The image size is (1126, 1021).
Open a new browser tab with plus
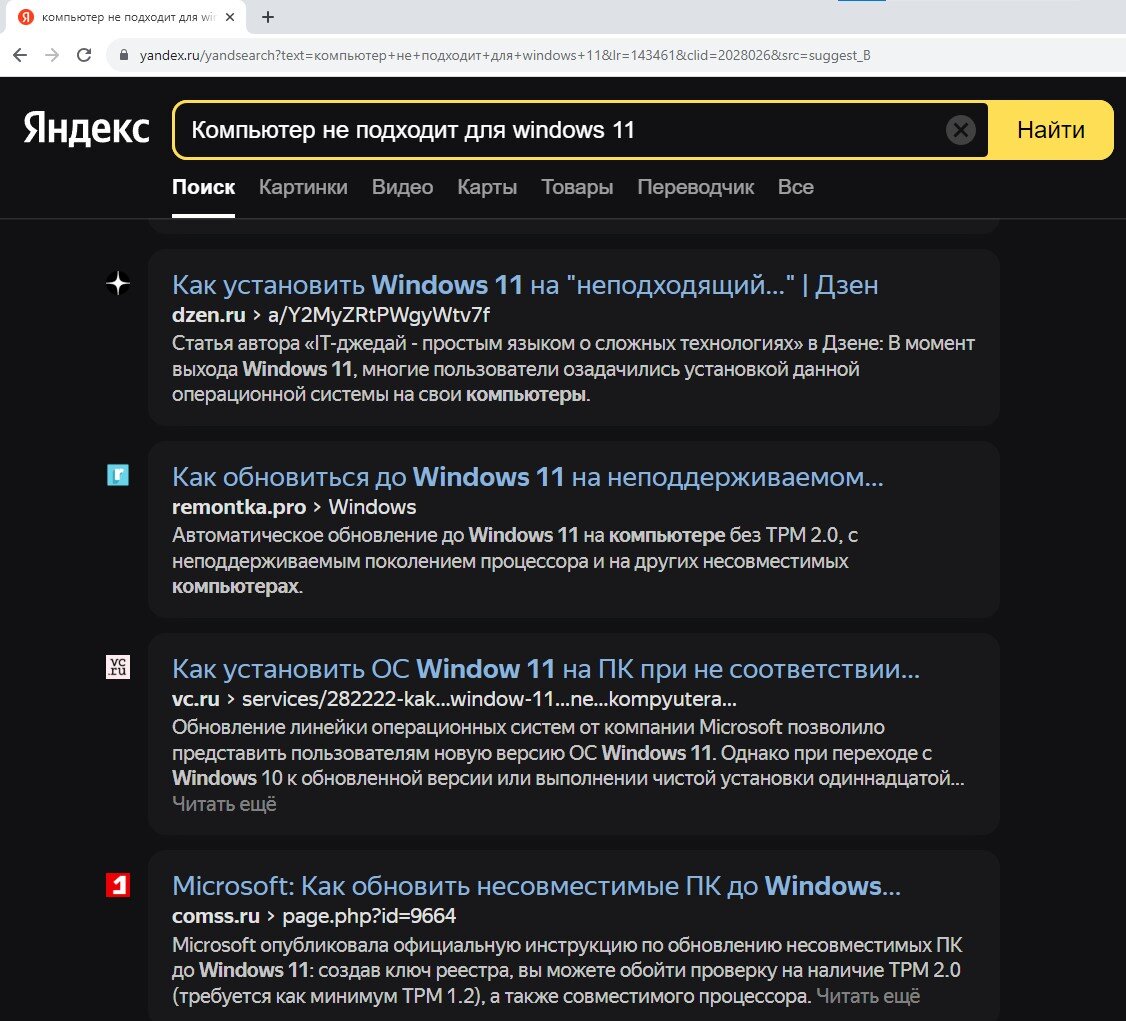pyautogui.click(x=268, y=17)
